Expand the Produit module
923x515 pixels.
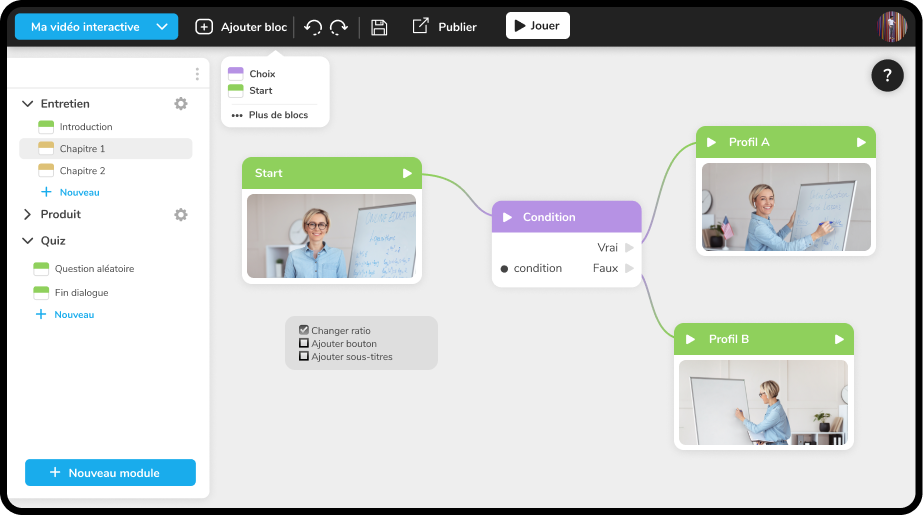point(27,215)
